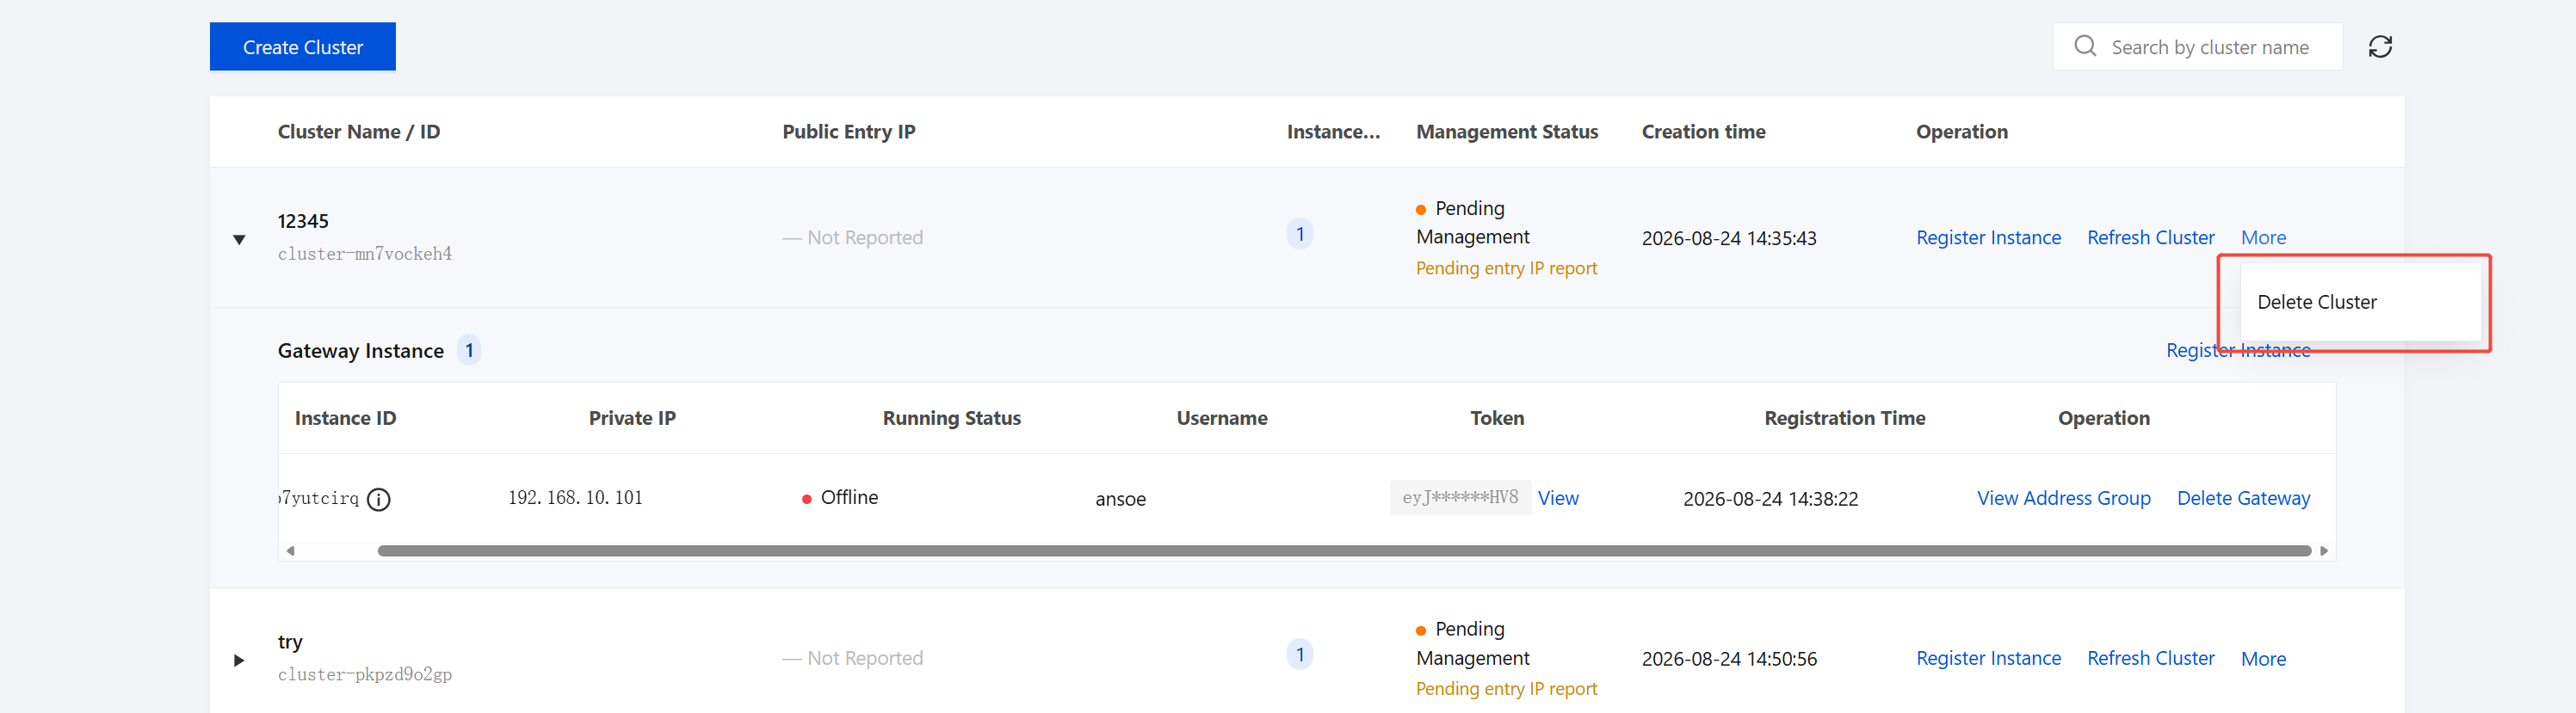Click the Delete Gateway link
The height and width of the screenshot is (713, 2576).
click(x=2243, y=498)
